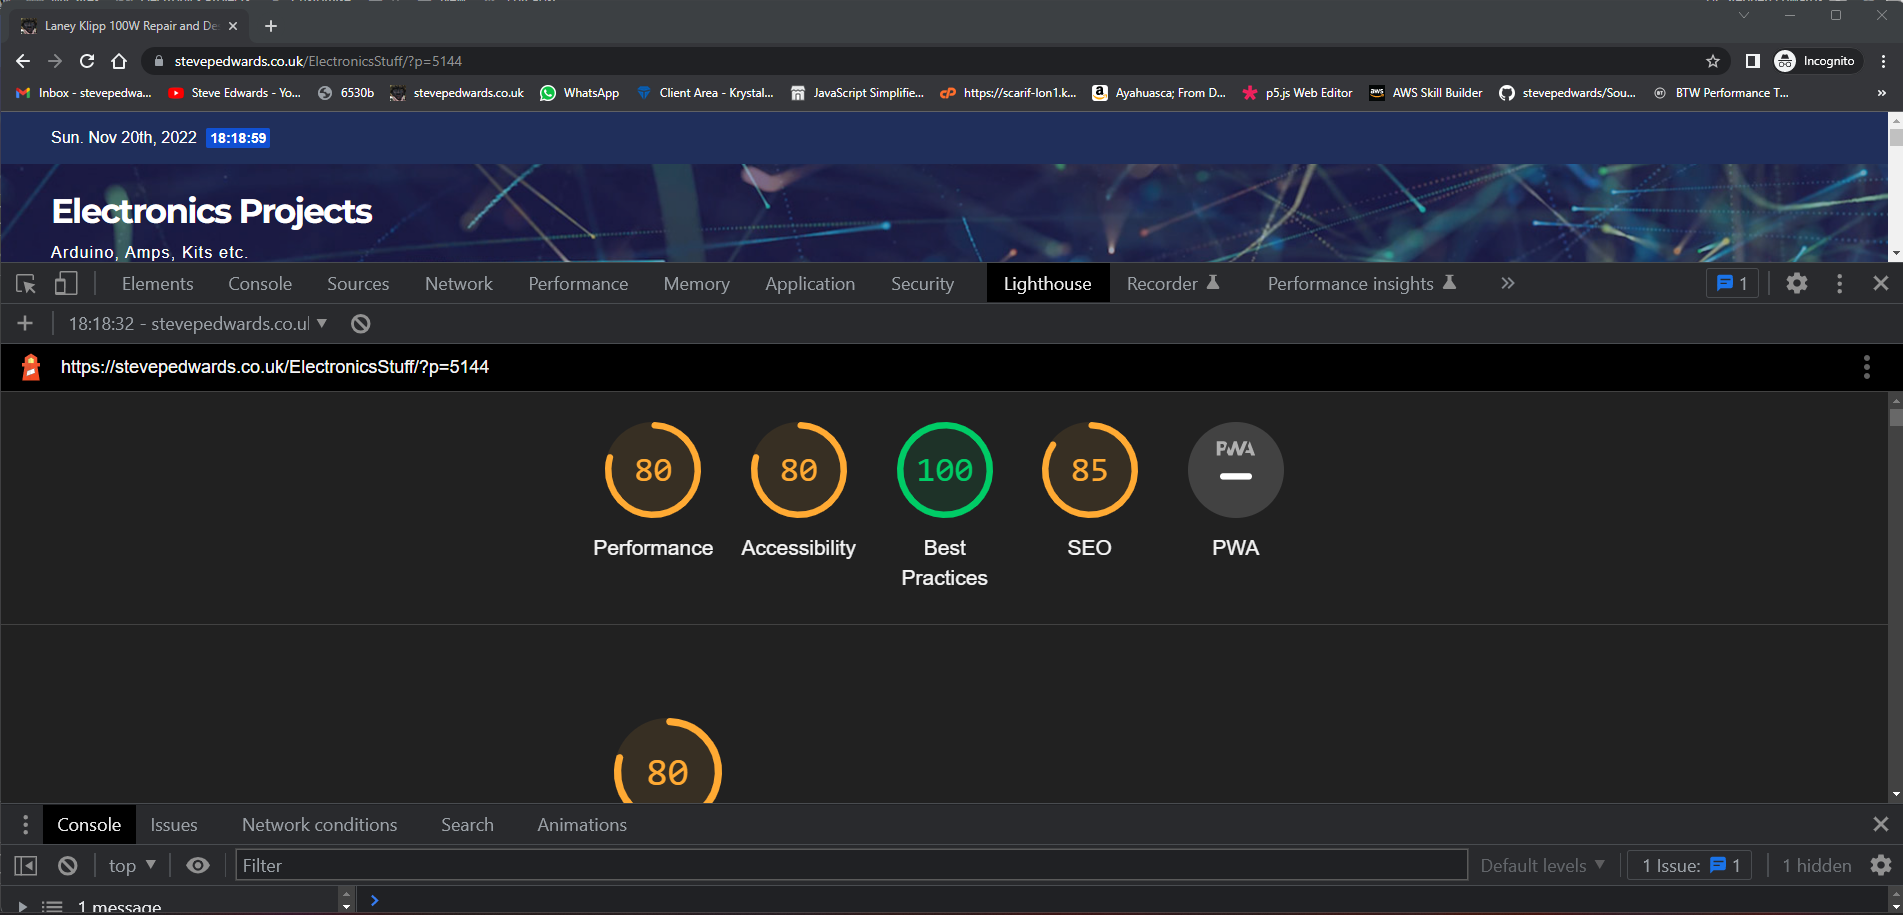Viewport: 1903px width, 915px height.
Task: Click the console Filter input field
Action: pos(850,866)
